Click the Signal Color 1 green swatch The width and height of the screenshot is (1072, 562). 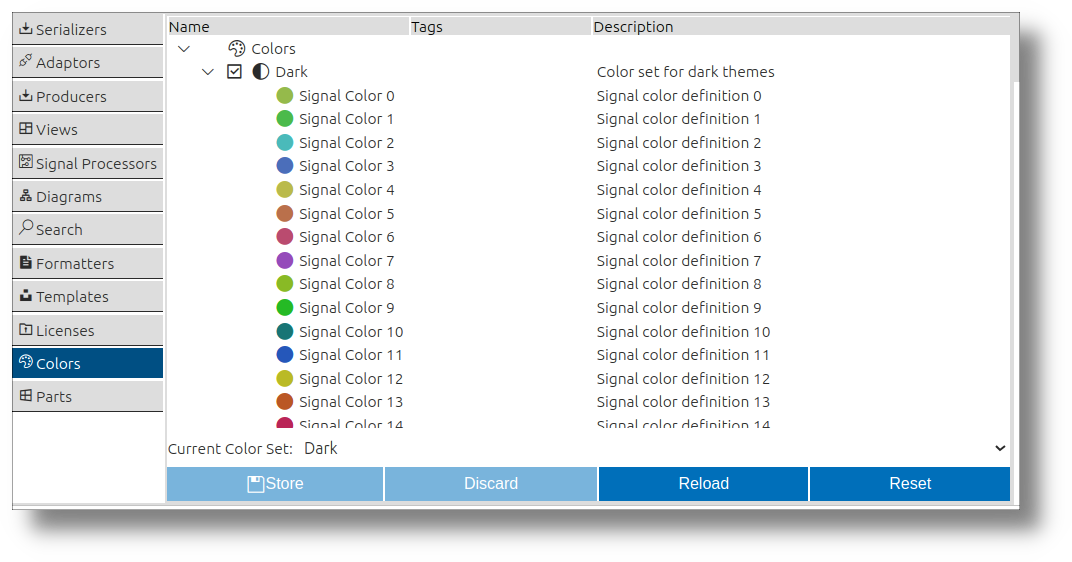pos(285,119)
